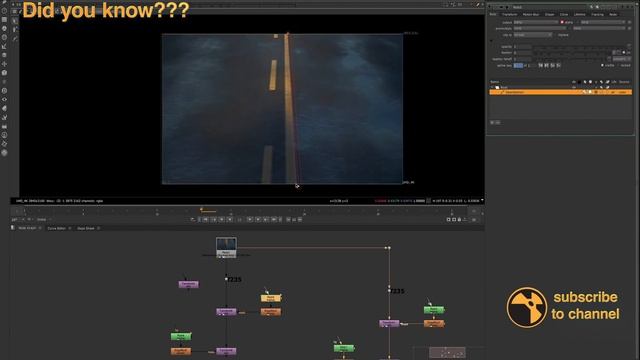The height and width of the screenshot is (360, 640).
Task: Click the Life column header in shape list
Action: point(614,82)
